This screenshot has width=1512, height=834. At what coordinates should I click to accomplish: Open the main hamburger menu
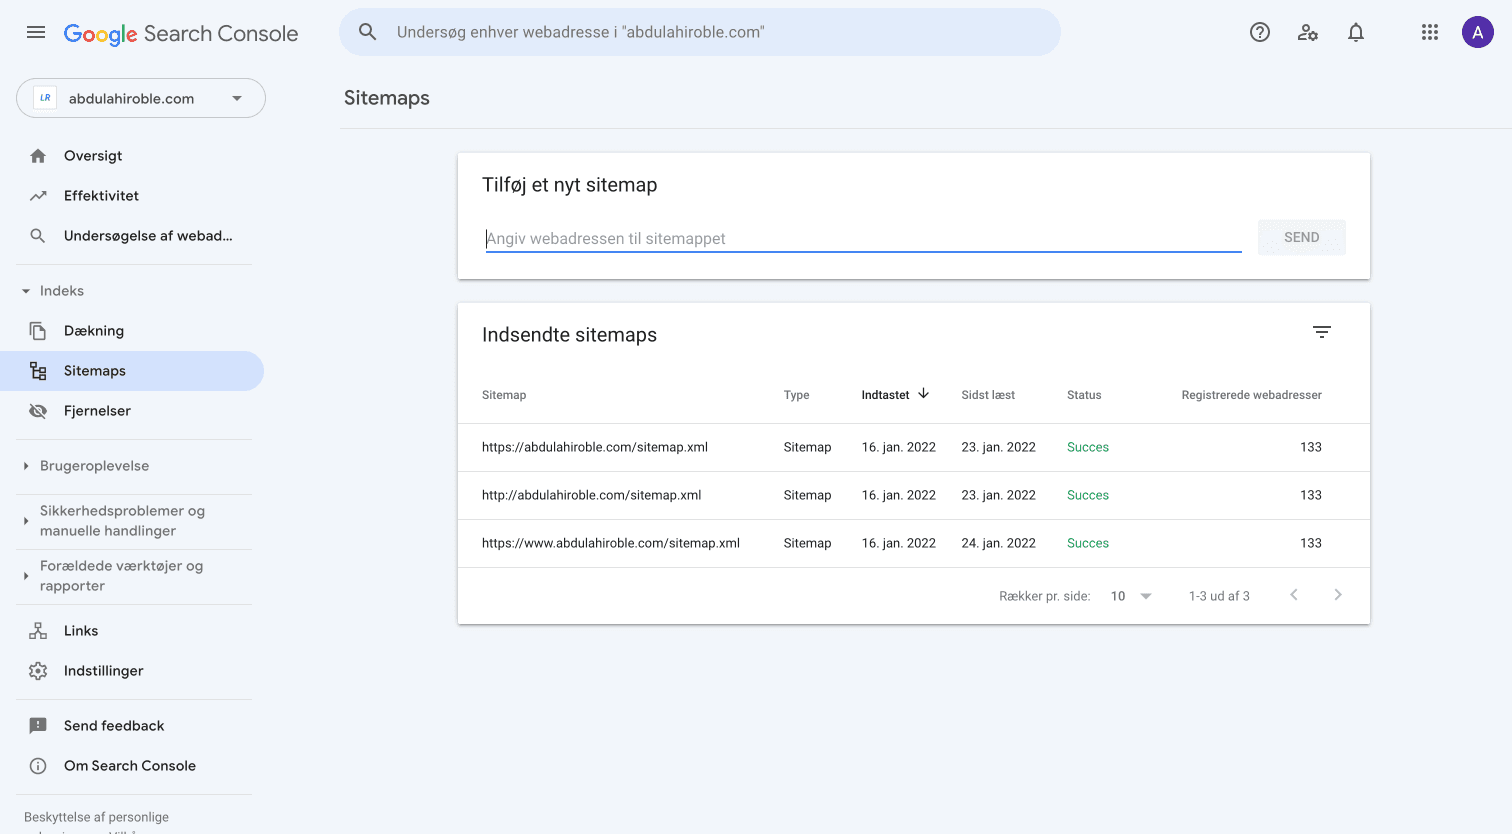coord(36,32)
